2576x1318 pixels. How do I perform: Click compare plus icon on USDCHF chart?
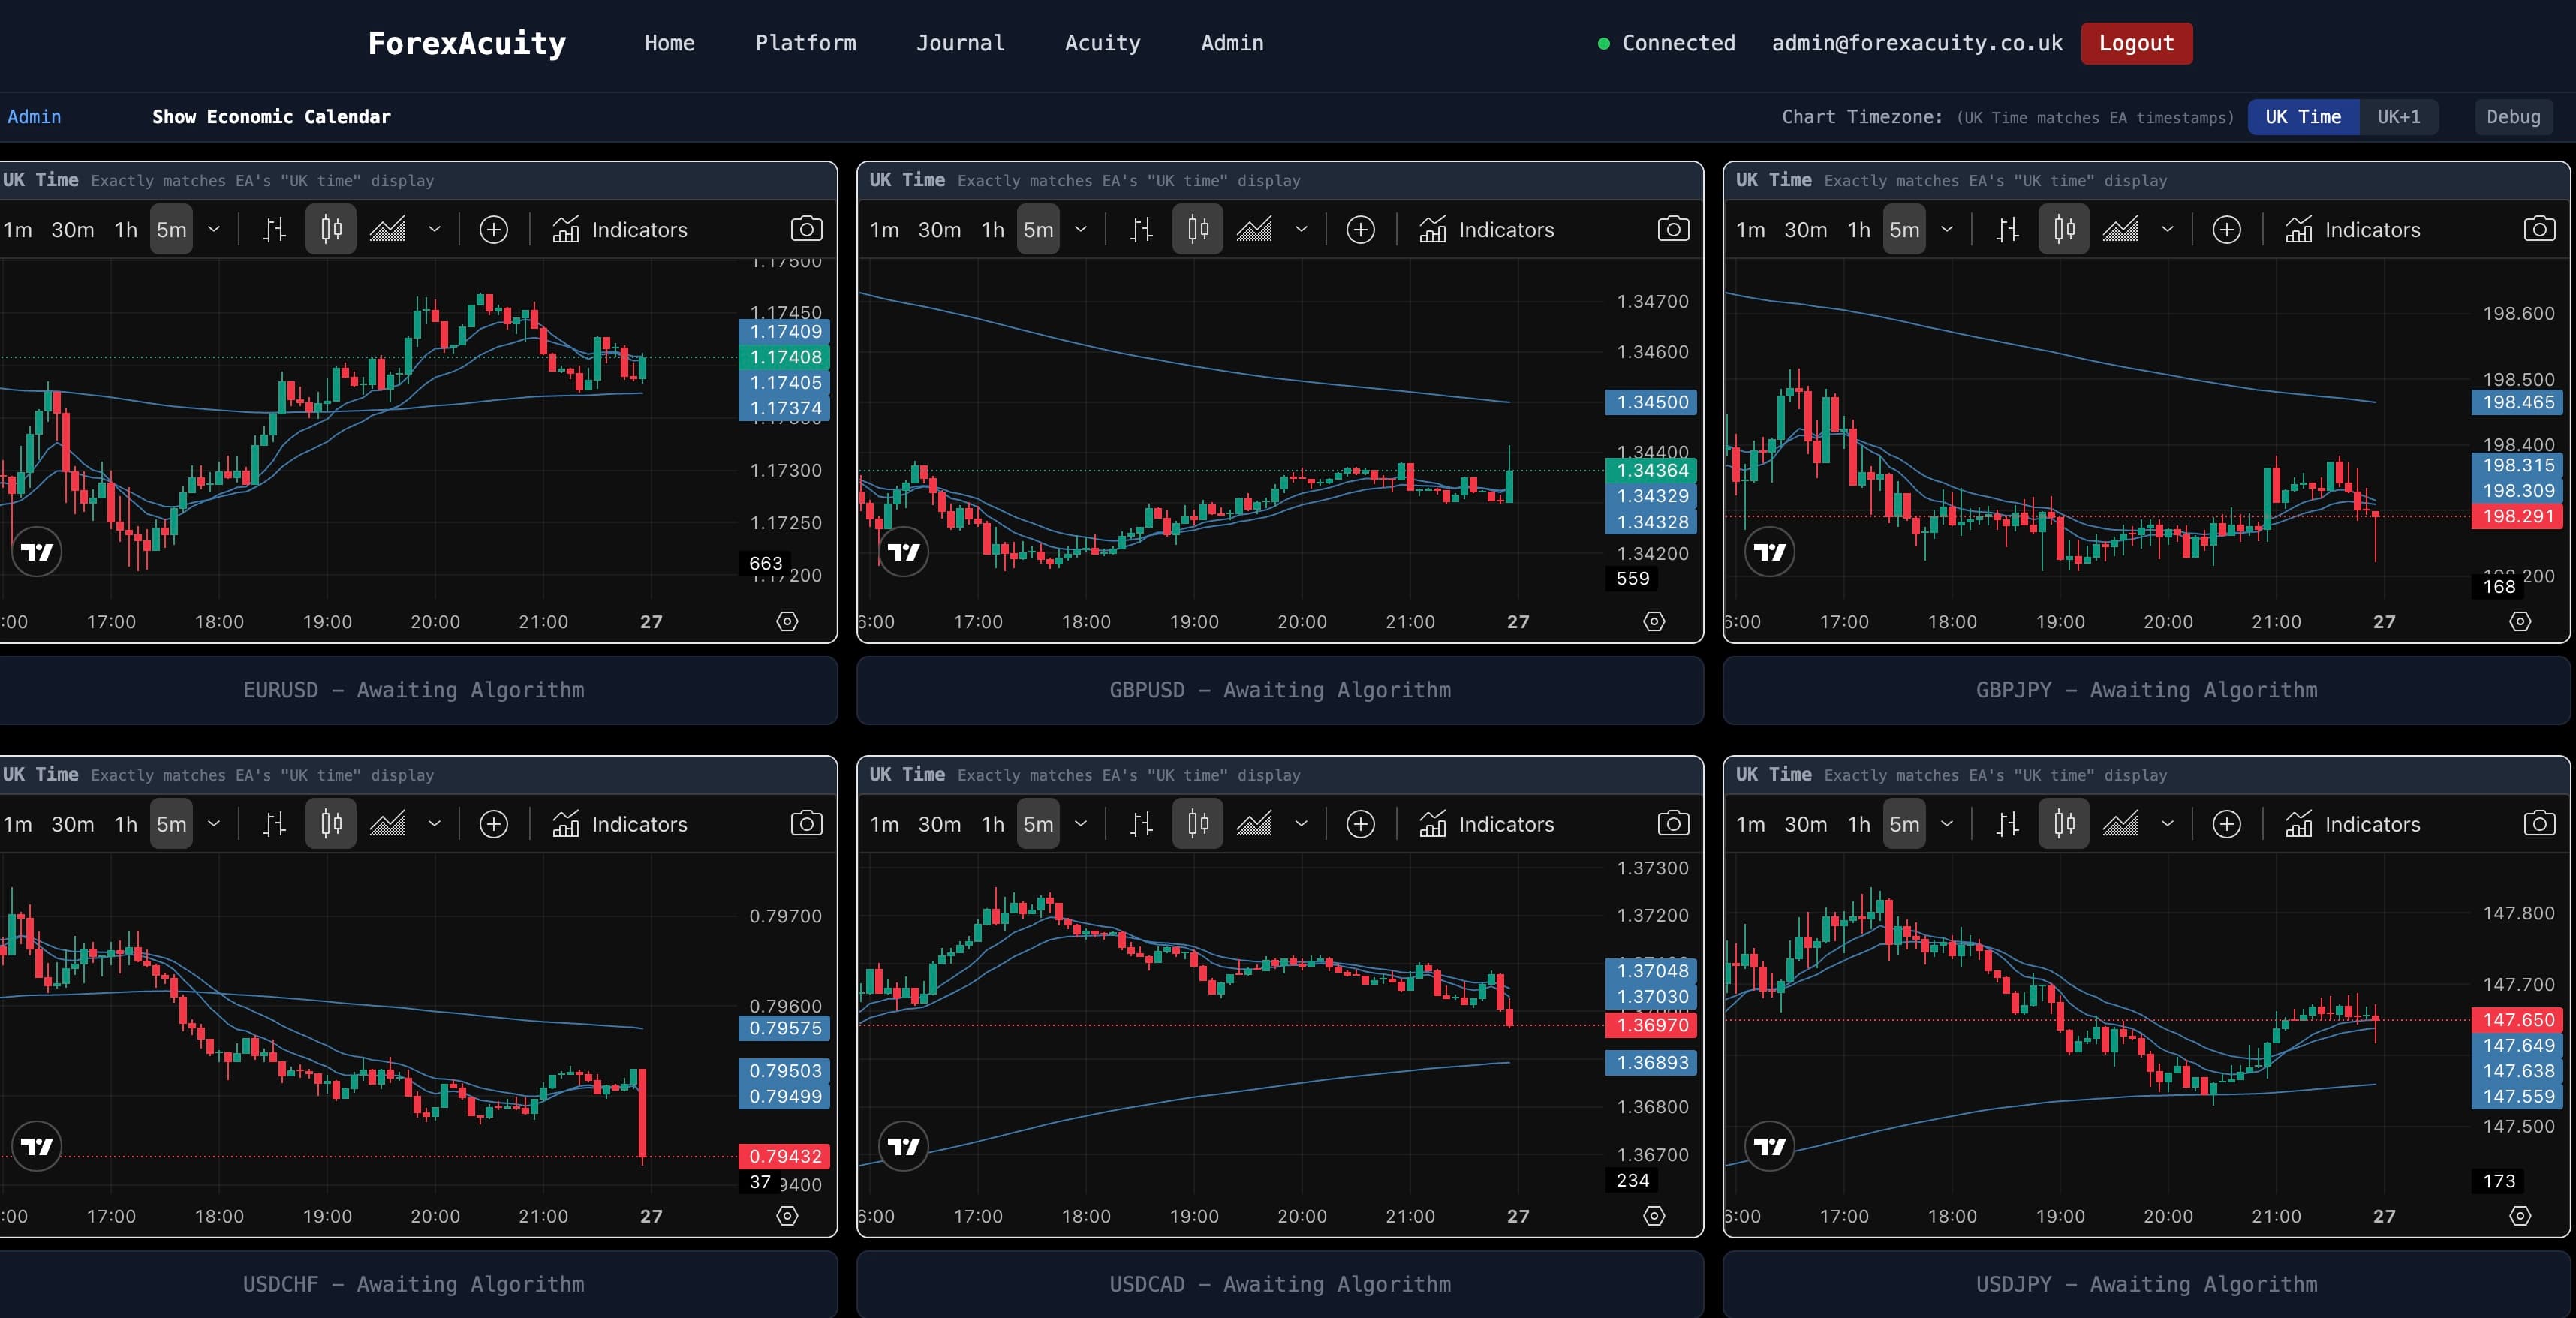point(494,824)
